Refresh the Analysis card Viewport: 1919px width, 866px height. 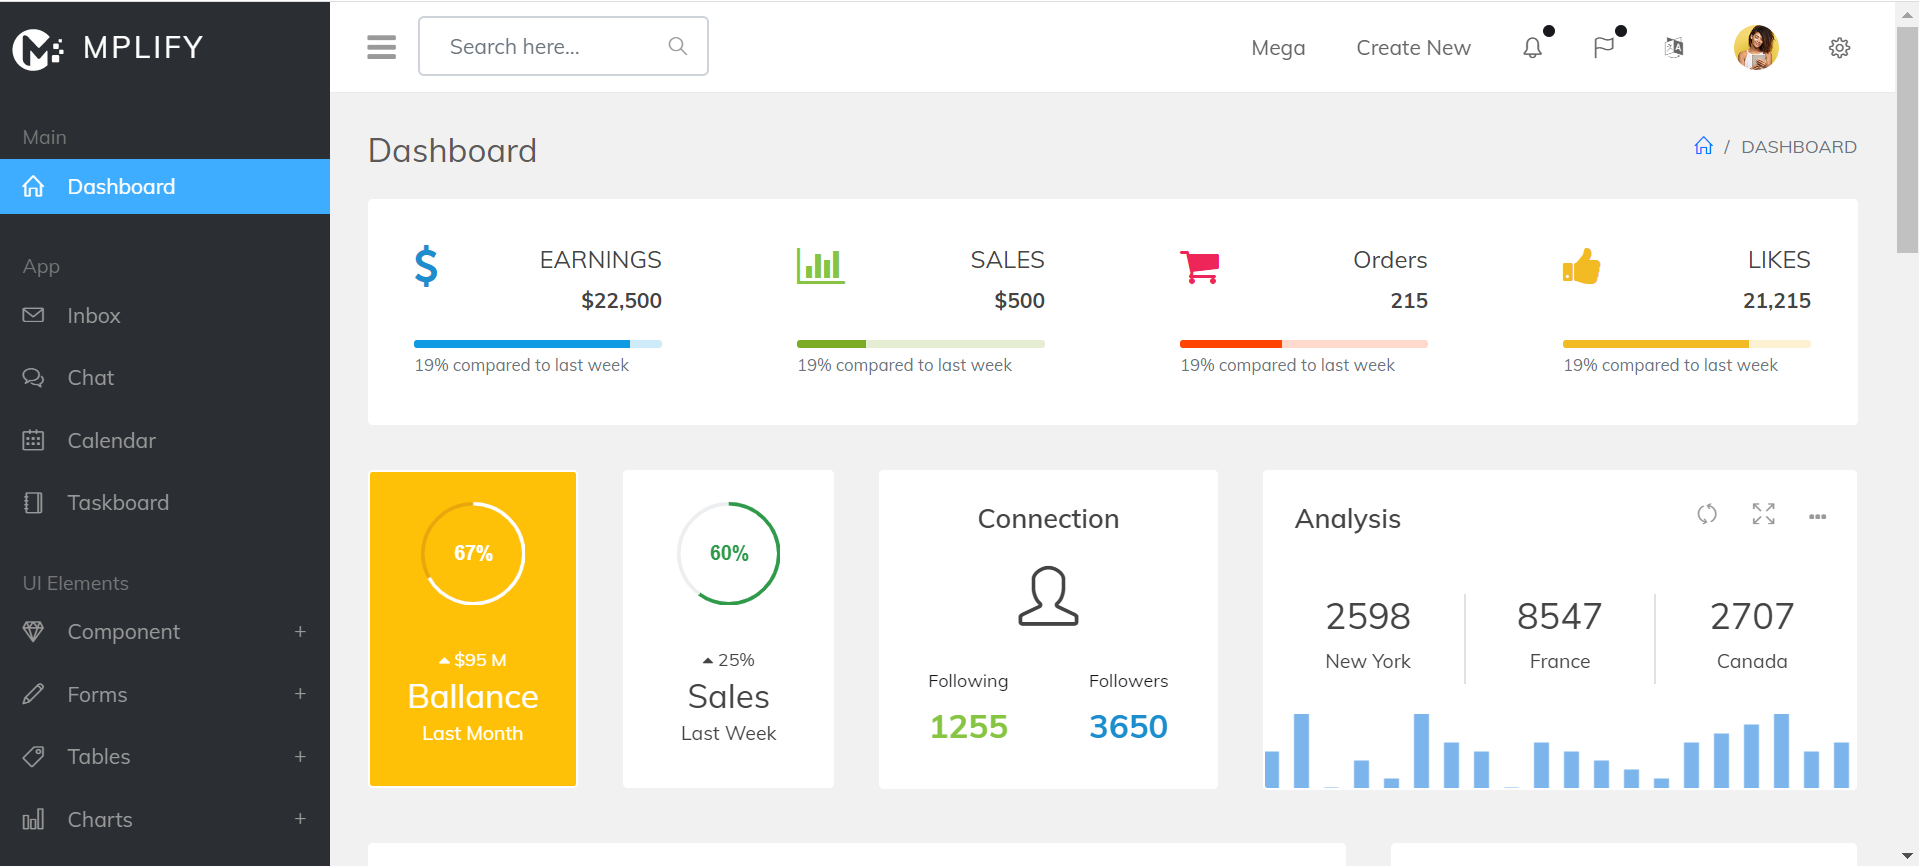pyautogui.click(x=1707, y=514)
